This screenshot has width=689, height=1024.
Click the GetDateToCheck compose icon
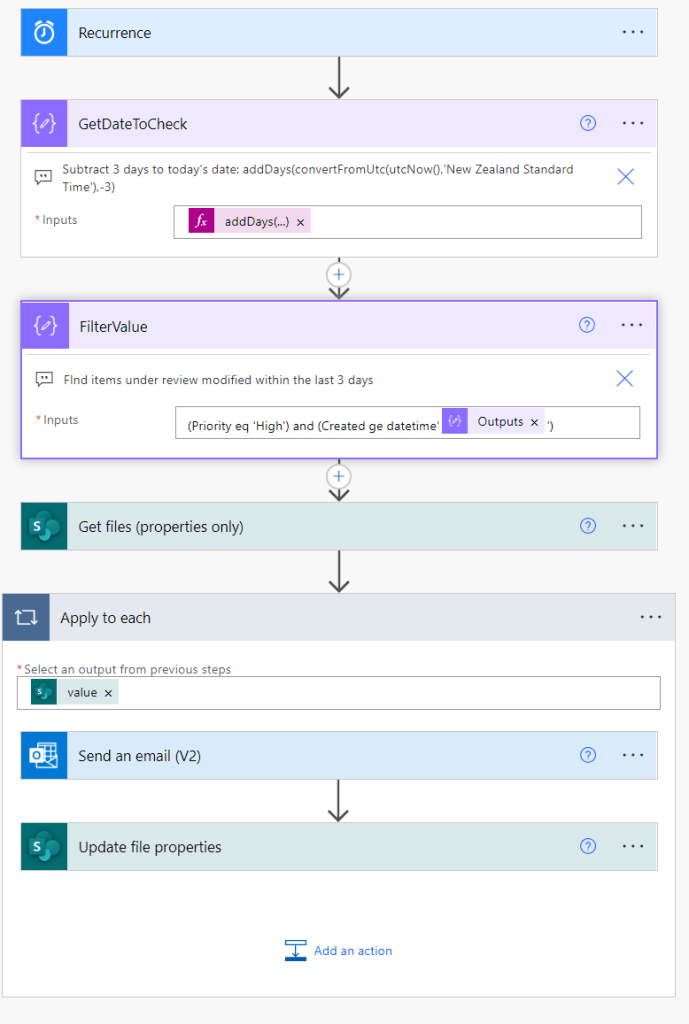[45, 124]
